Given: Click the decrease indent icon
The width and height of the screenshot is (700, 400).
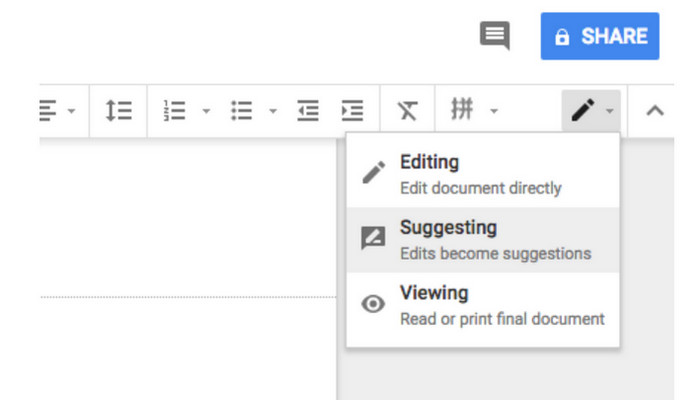Looking at the screenshot, I should coord(308,110).
